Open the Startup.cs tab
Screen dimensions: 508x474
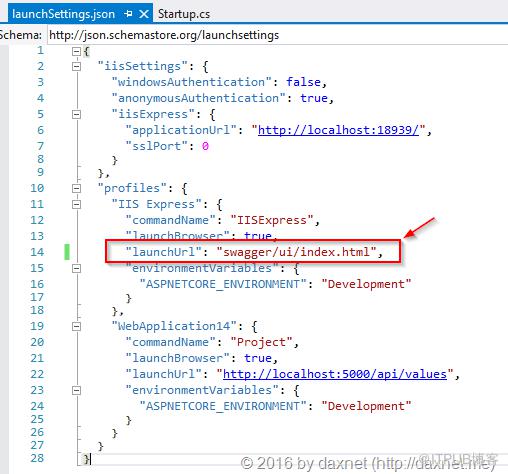[x=184, y=14]
